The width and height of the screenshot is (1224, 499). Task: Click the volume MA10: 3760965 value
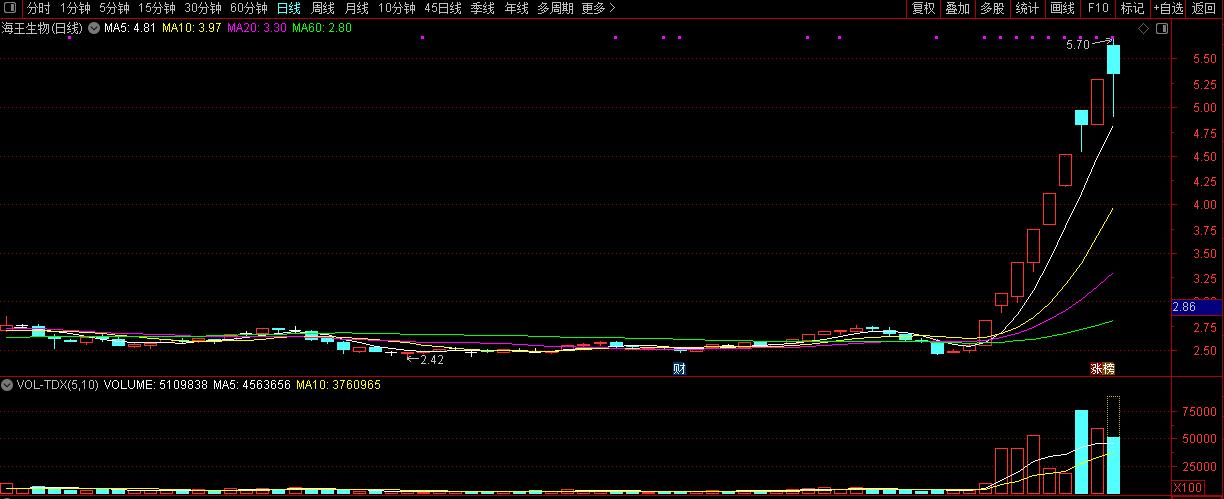tap(339, 384)
